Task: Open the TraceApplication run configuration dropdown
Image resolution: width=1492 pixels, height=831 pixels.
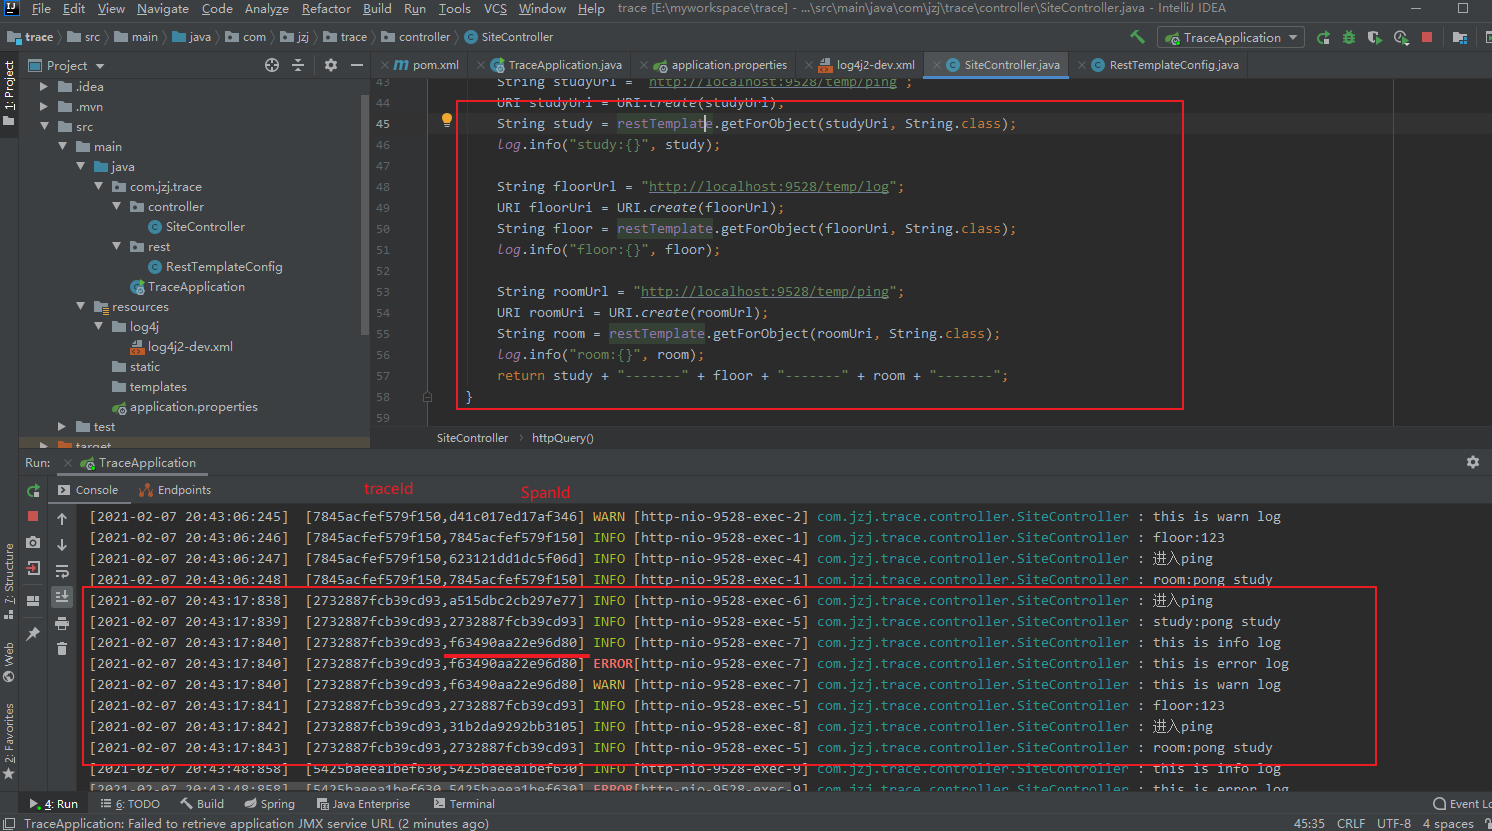Action: click(x=1231, y=37)
